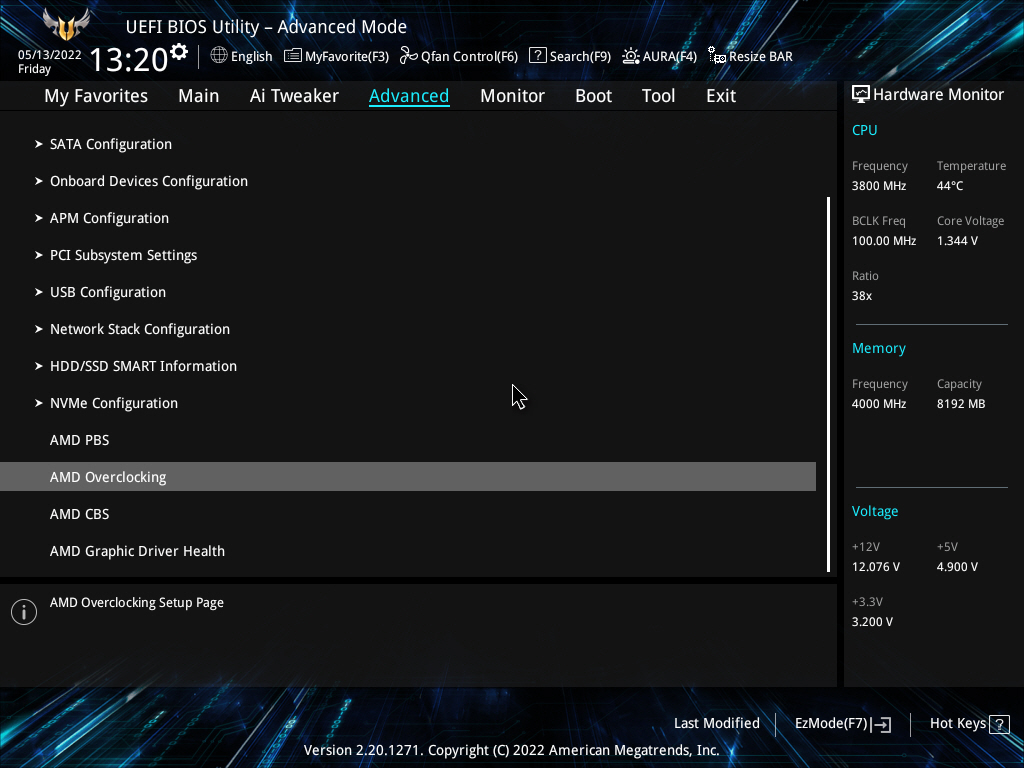Open AURA(F4) lighting icon
1024x768 pixels.
click(631, 56)
